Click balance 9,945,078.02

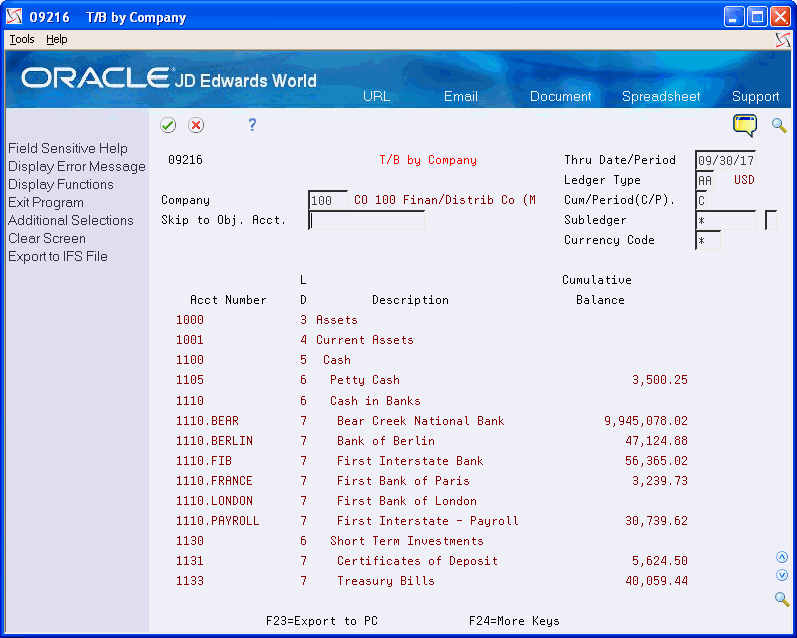click(646, 421)
